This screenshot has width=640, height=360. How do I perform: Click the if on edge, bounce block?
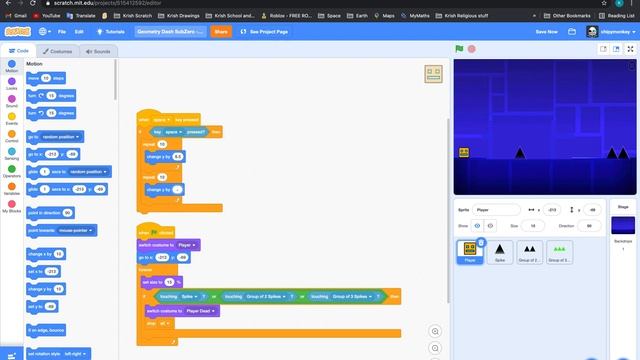click(x=46, y=330)
